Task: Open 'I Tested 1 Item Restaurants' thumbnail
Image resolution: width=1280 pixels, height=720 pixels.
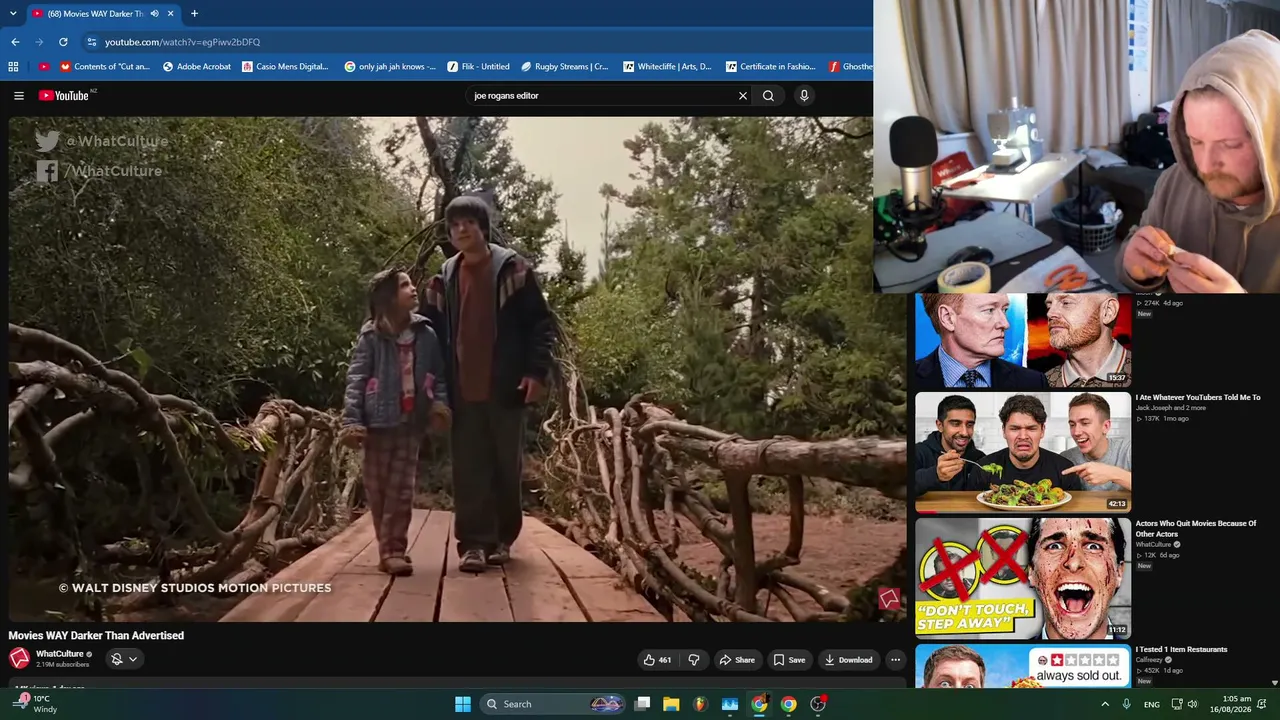Action: (x=1023, y=666)
